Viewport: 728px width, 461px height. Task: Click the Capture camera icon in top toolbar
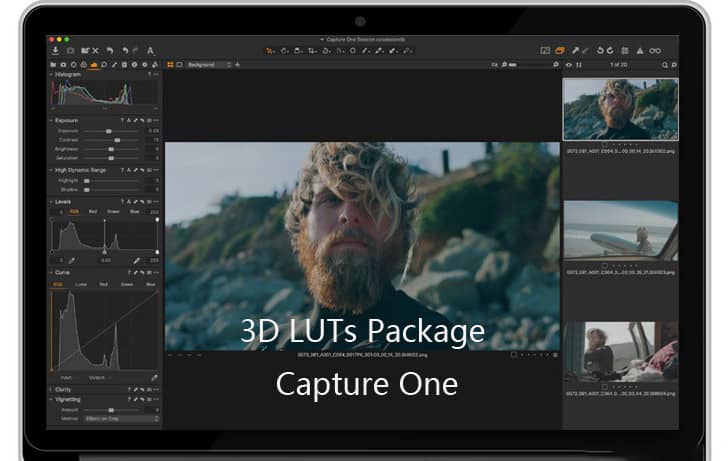(70, 51)
